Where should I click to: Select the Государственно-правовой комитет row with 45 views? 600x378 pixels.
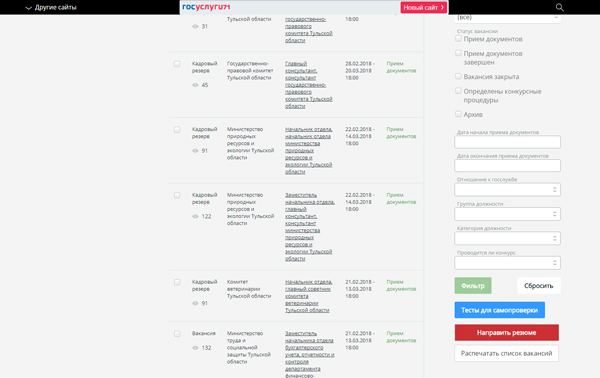(177, 64)
